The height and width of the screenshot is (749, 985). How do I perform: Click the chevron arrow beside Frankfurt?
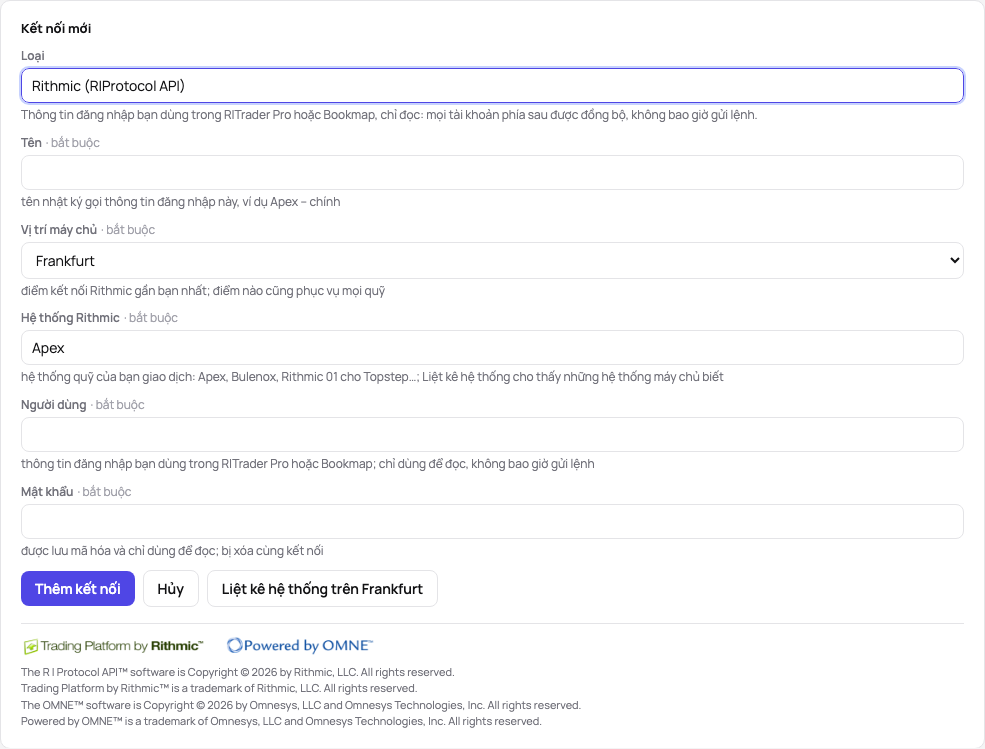click(954, 260)
